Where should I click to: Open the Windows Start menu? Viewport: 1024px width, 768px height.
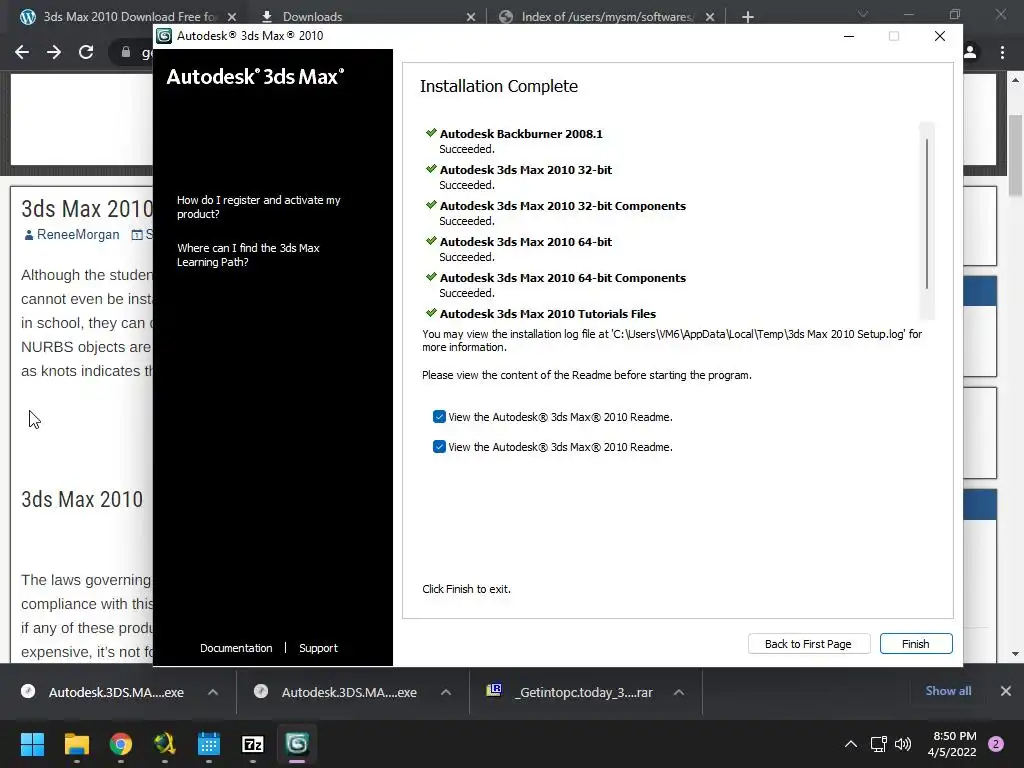32,744
